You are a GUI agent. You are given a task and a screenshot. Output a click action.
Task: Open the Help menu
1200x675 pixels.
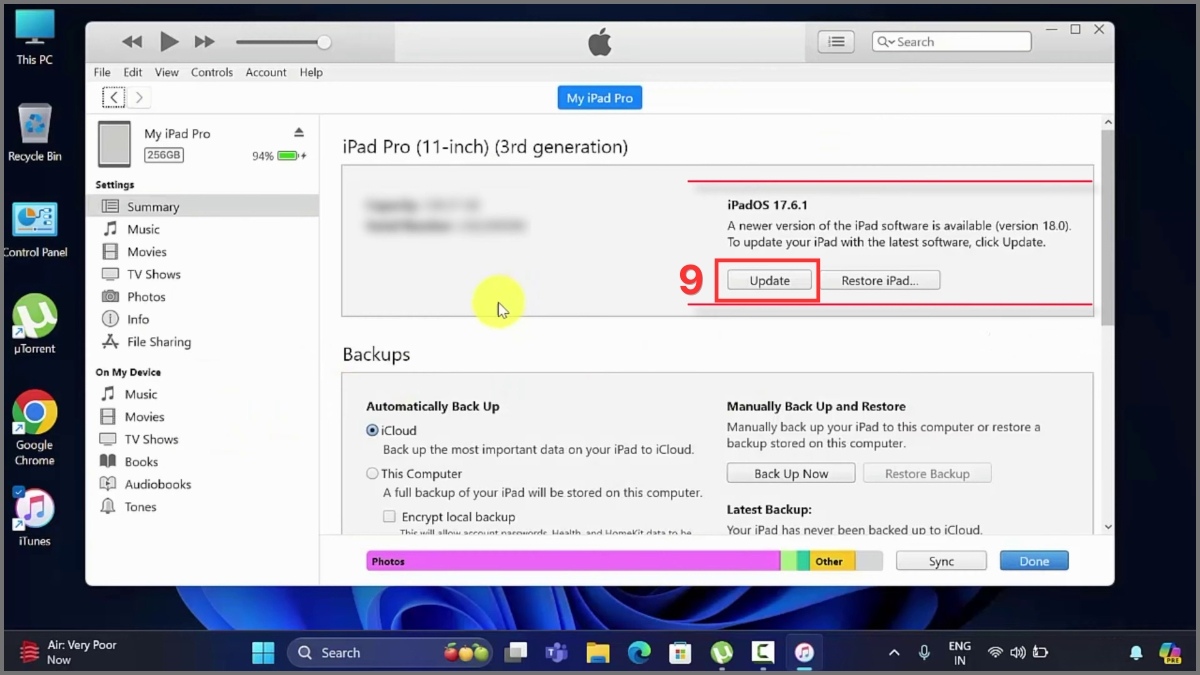311,72
